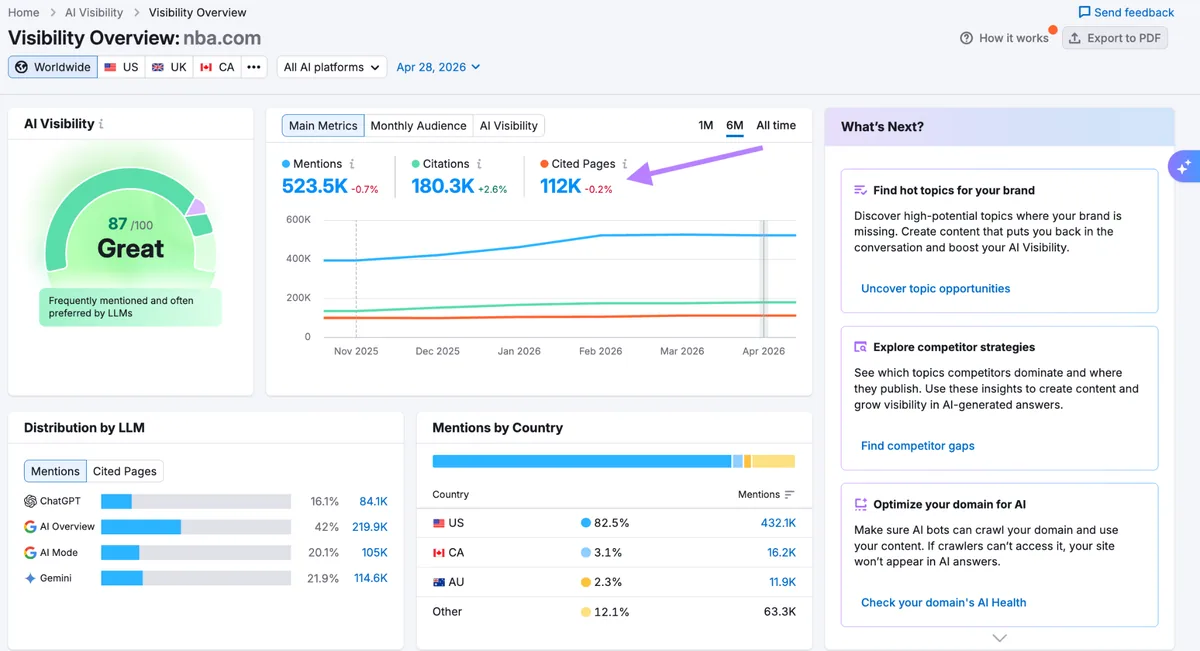Screen dimensions: 1200x651
Task: Click the AU flag in country table
Action: 439,582
